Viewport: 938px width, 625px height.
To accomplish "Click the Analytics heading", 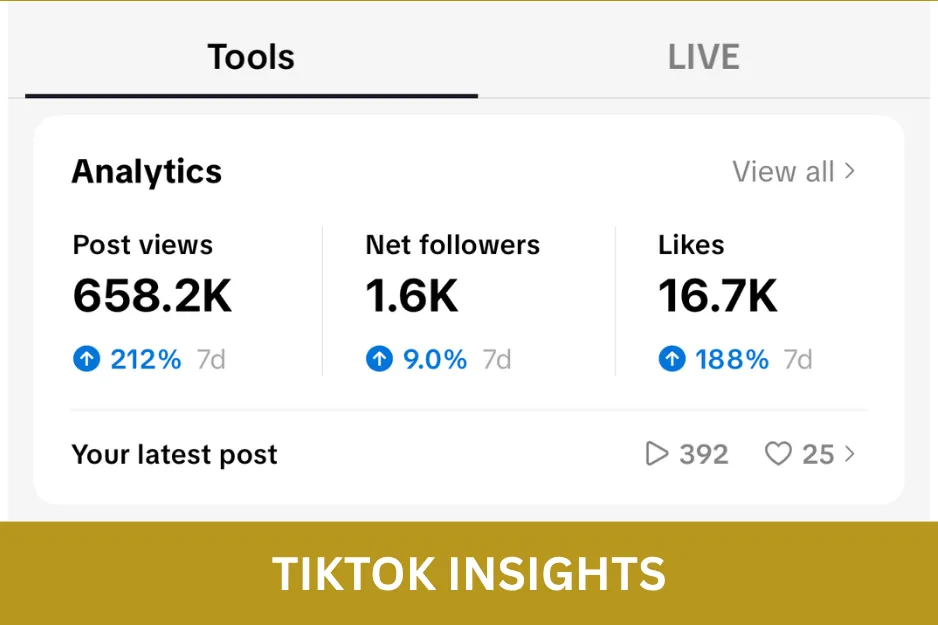I will pyautogui.click(x=147, y=172).
